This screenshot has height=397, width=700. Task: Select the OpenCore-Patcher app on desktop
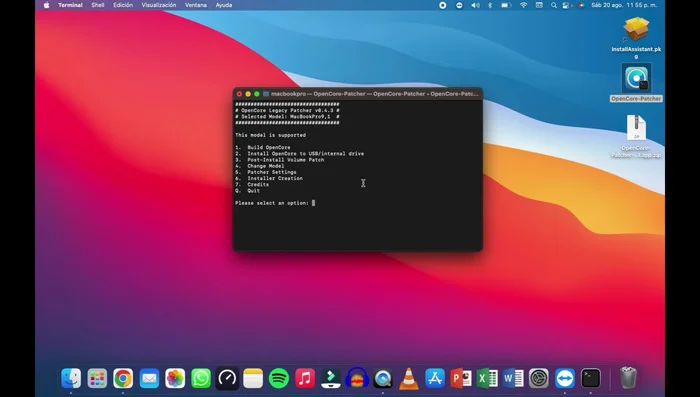tap(636, 83)
